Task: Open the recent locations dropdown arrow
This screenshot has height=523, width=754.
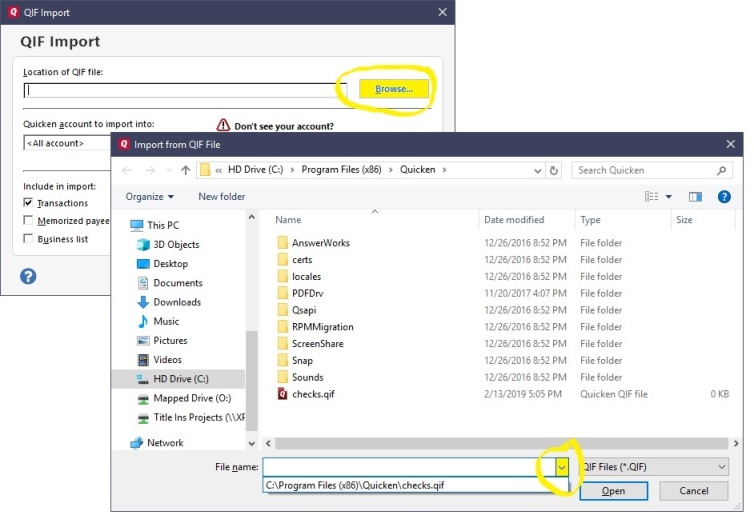Action: point(169,170)
